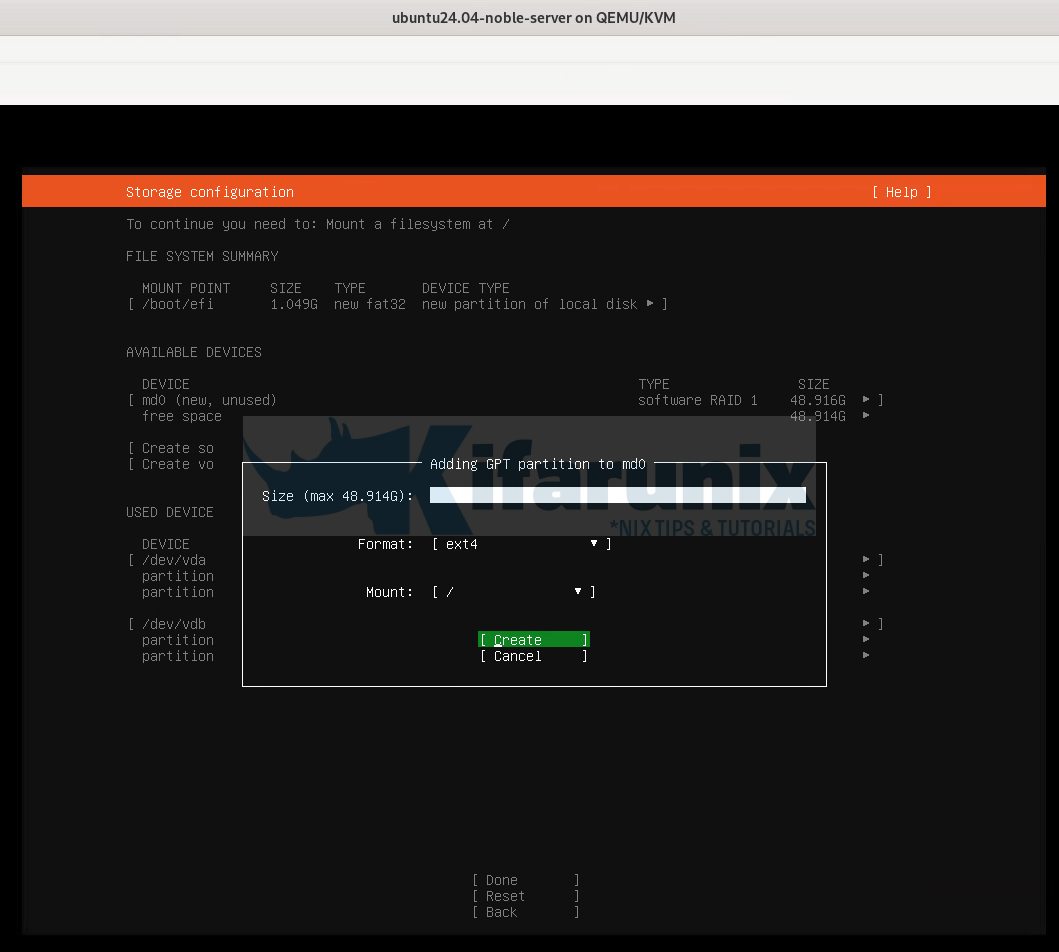Expand /dev/vda device row arrow
1059x952 pixels.
[866, 559]
